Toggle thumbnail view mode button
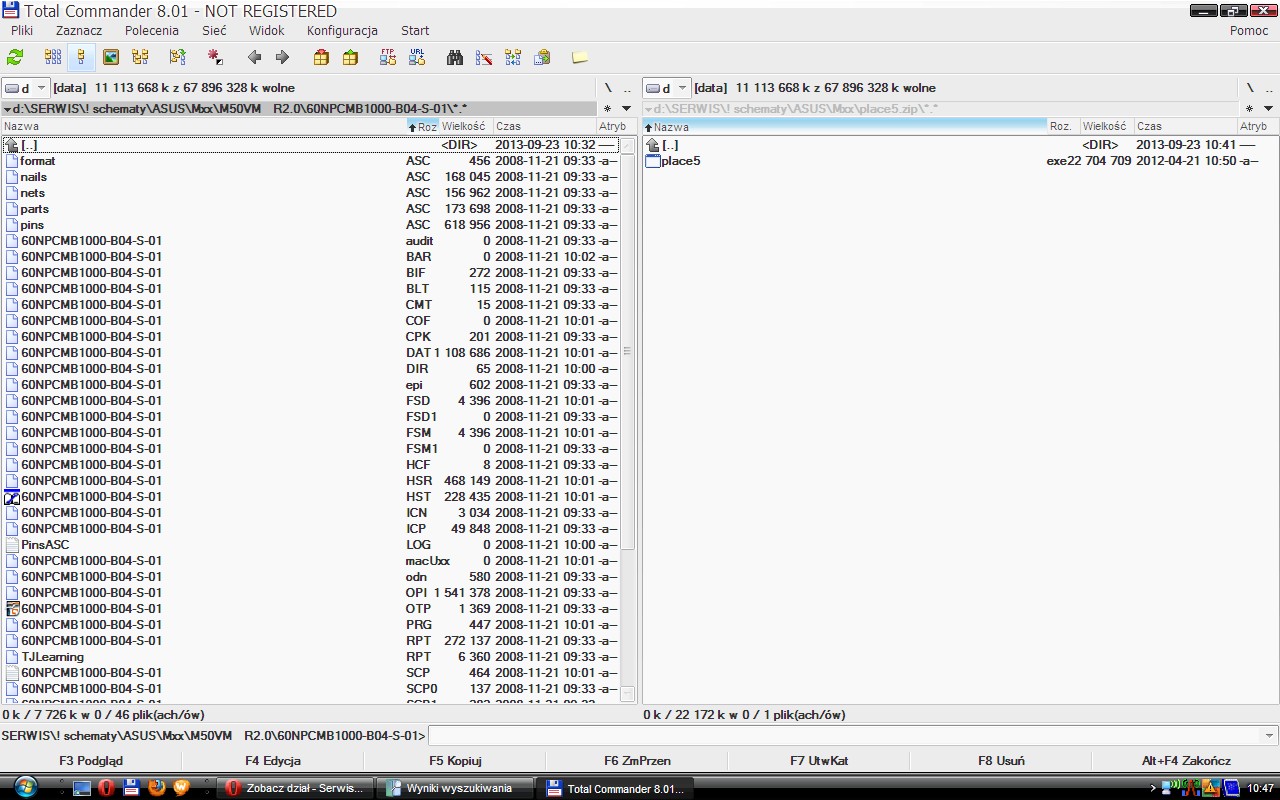The image size is (1280, 800). click(111, 58)
